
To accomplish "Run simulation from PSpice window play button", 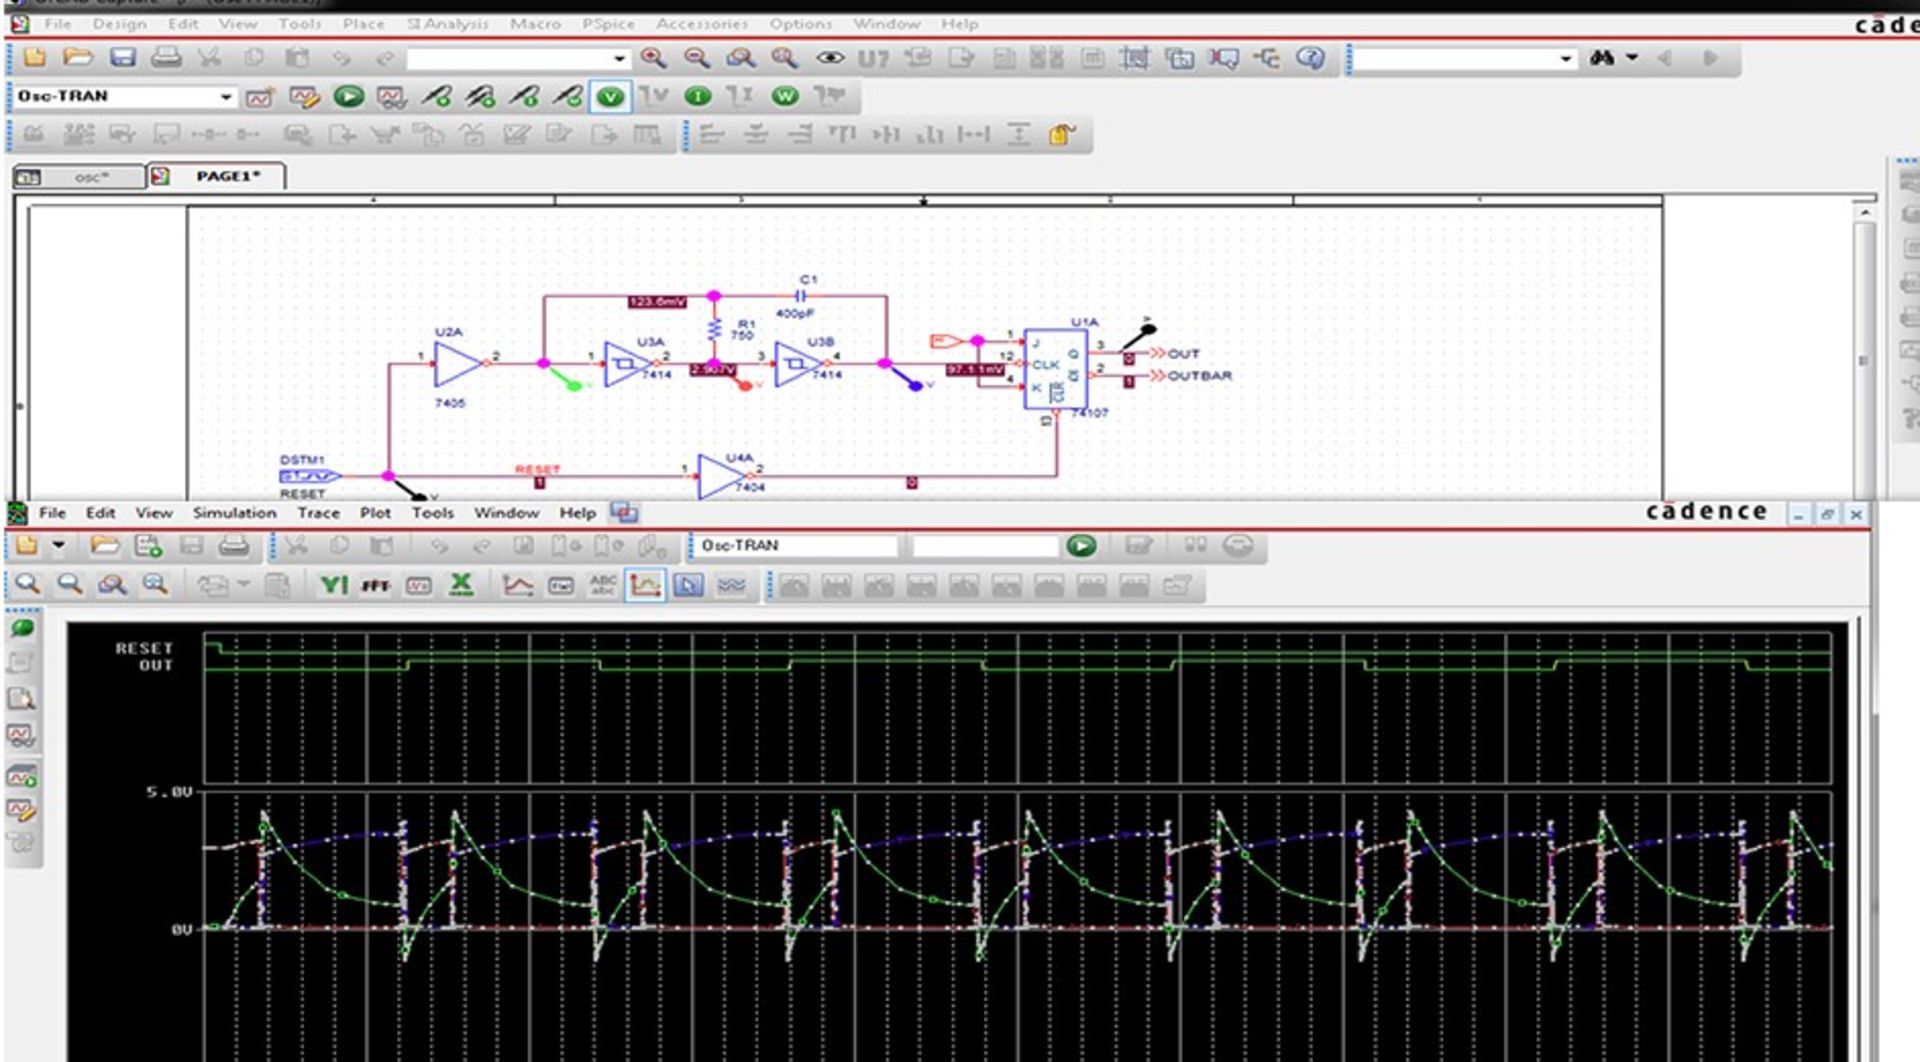I will click(1081, 545).
